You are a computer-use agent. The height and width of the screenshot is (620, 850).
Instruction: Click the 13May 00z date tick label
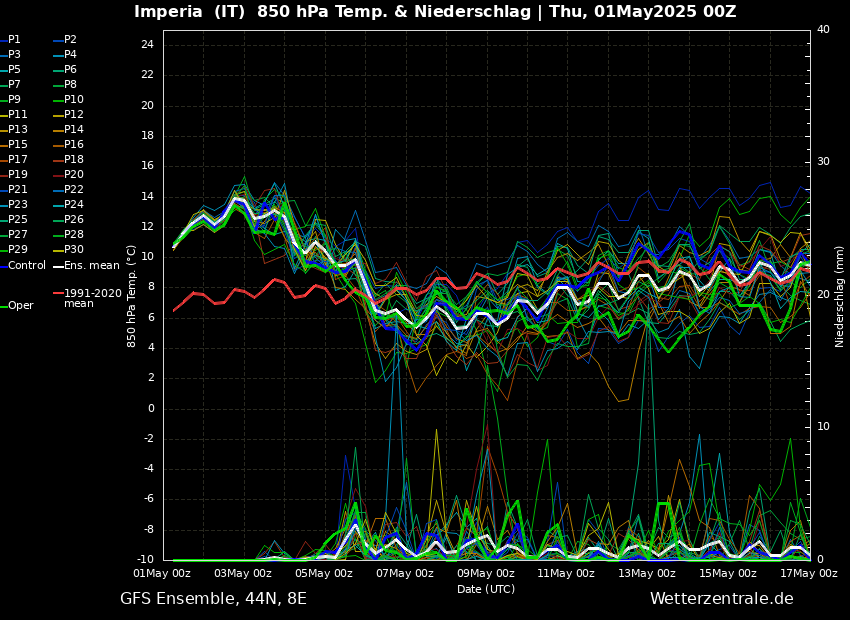click(x=647, y=574)
